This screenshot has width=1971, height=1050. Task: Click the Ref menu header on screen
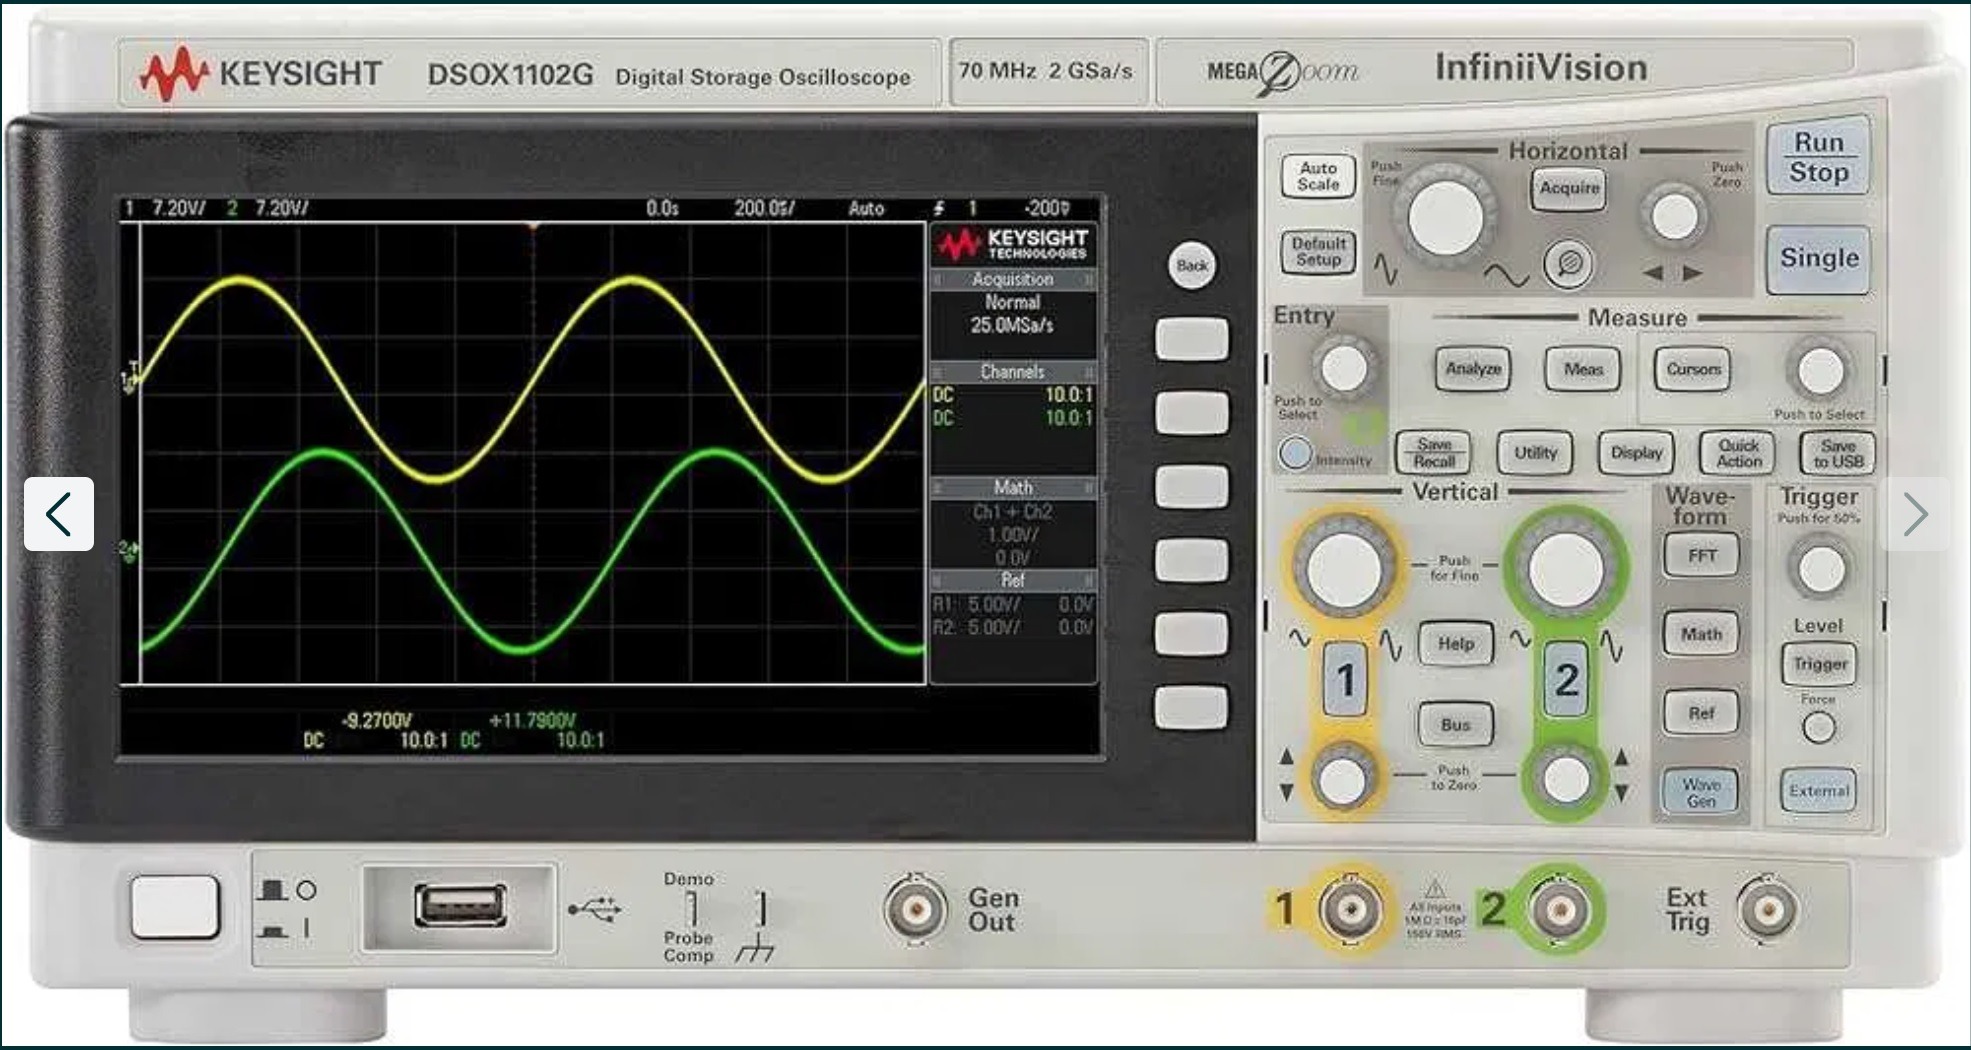coord(1013,580)
